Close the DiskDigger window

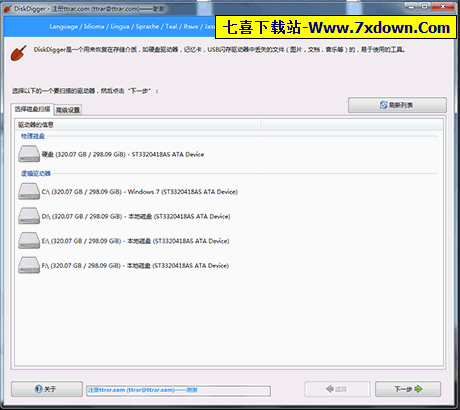[443, 7]
